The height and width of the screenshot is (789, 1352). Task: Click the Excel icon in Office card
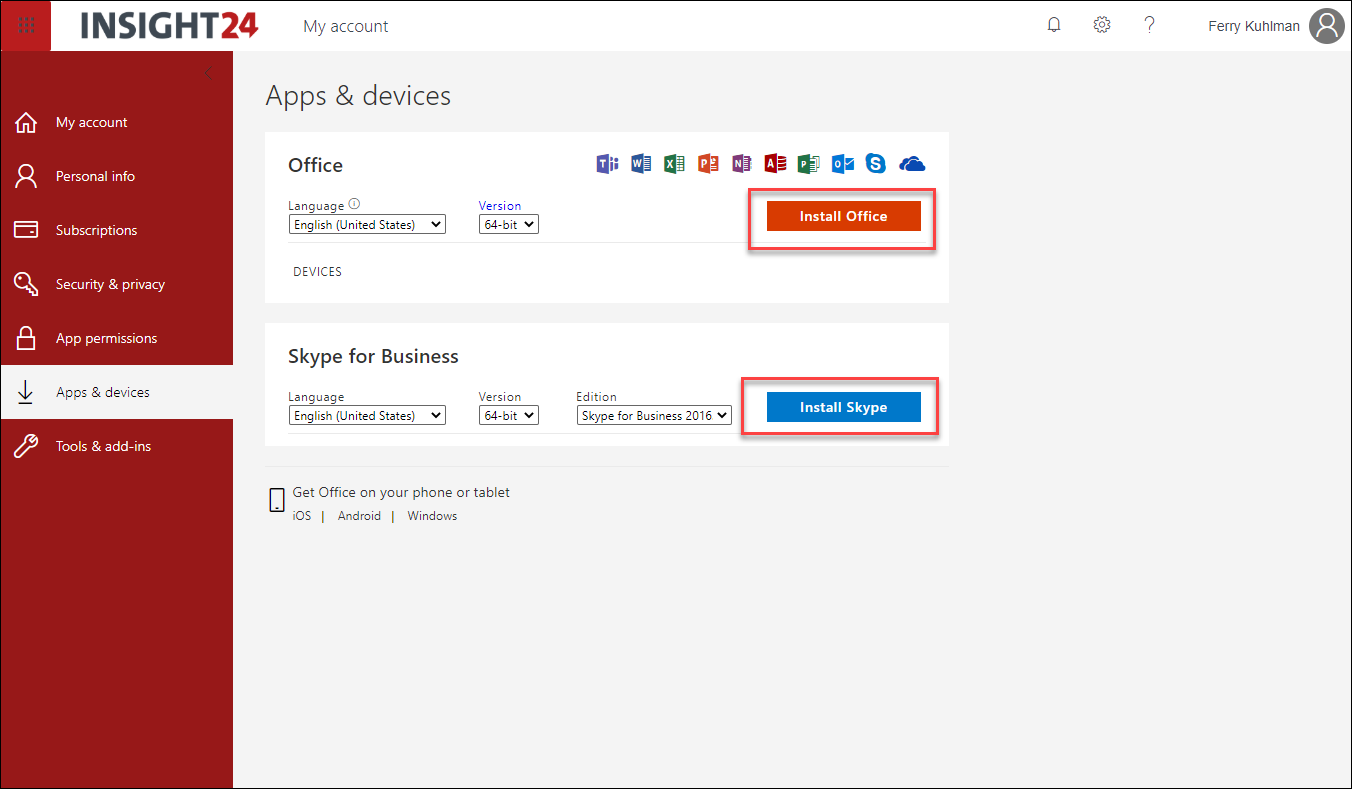click(675, 164)
